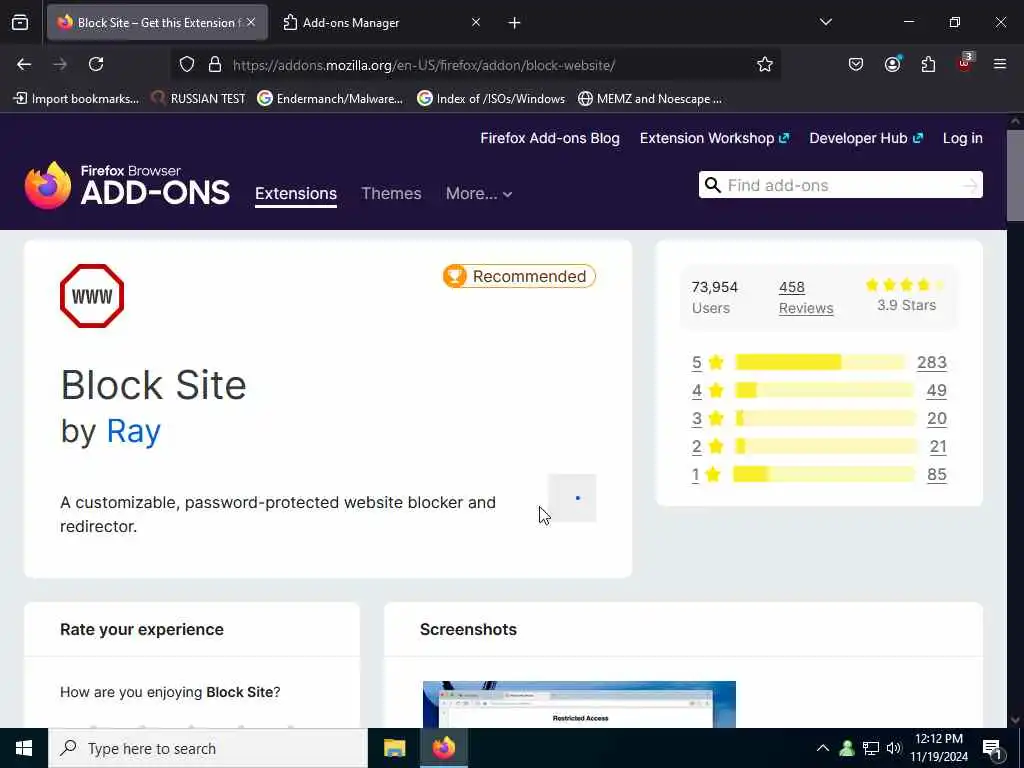Open the 85 one-star reviews count
The height and width of the screenshot is (768, 1024).
[x=936, y=474]
